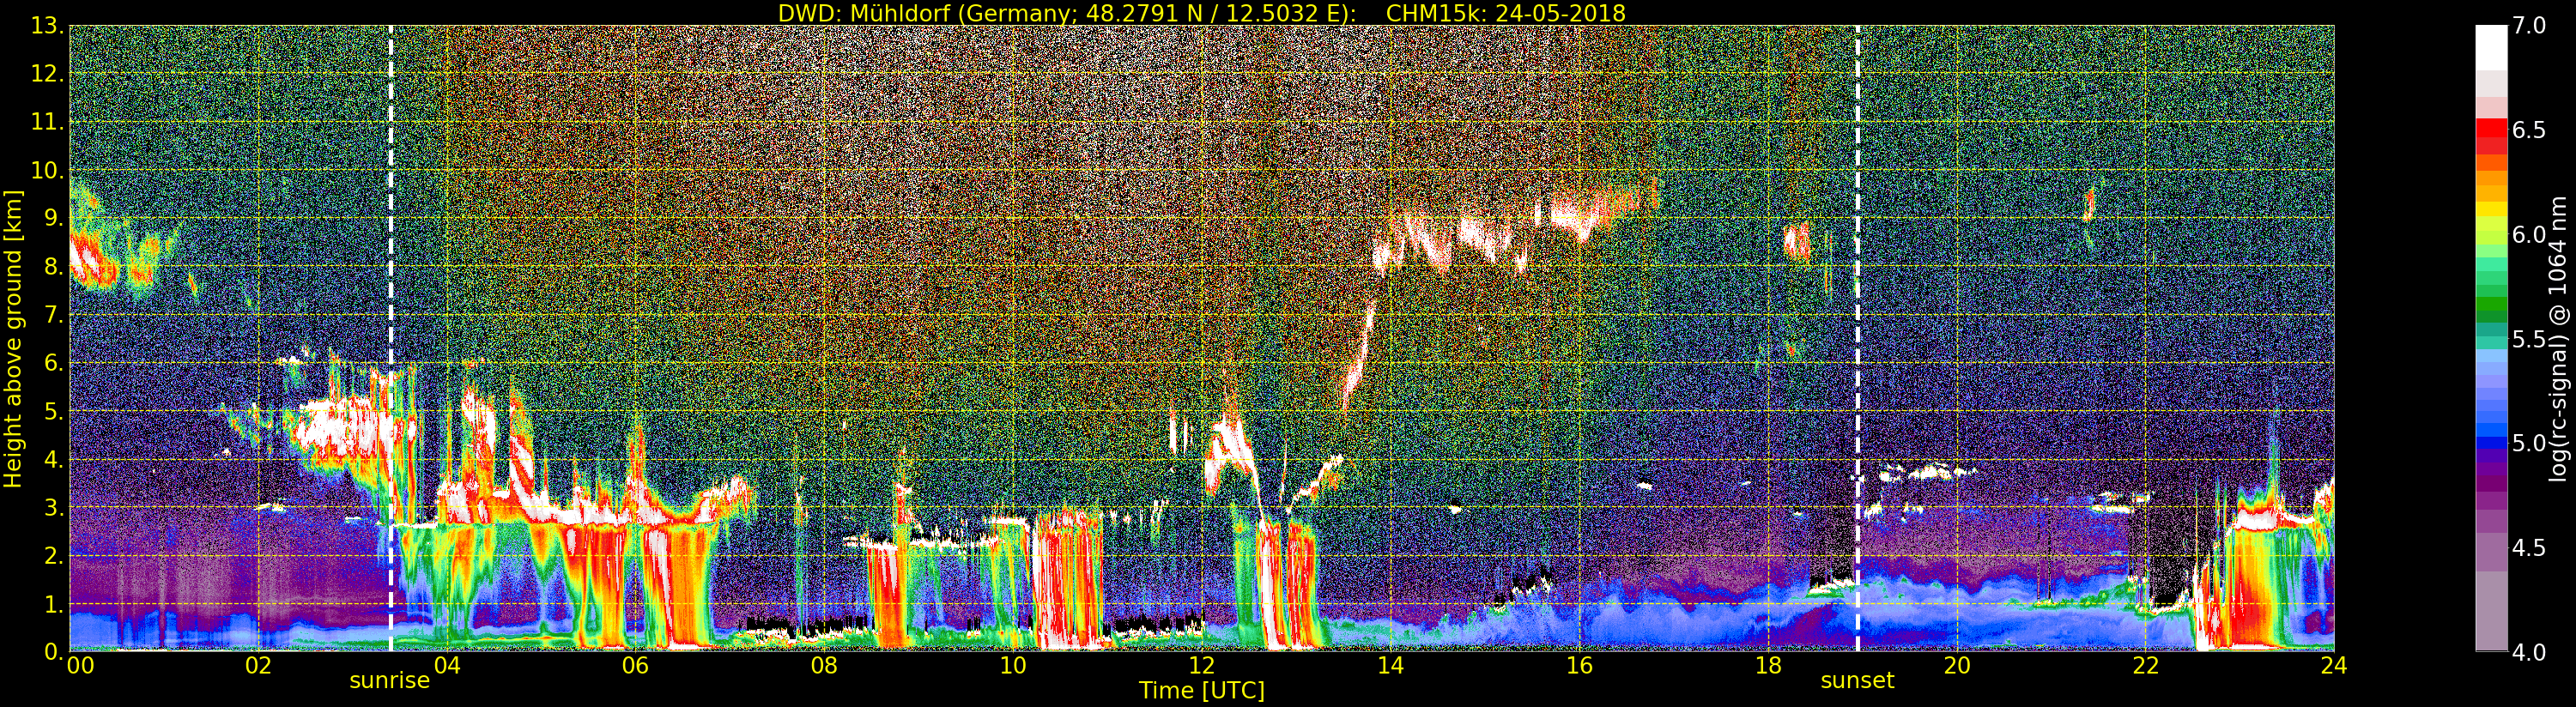Click the "24" time axis tick label
The height and width of the screenshot is (707, 2576).
[x=2334, y=666]
